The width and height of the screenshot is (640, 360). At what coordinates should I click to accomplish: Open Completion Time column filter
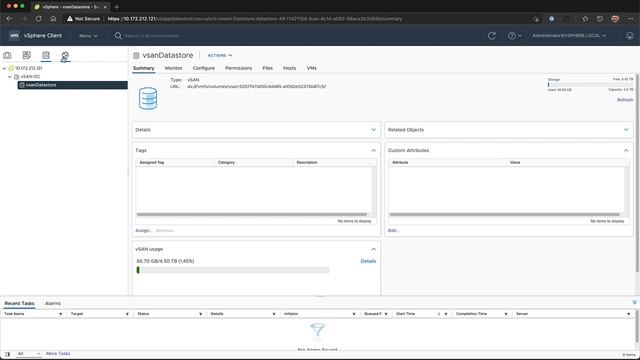[506, 314]
